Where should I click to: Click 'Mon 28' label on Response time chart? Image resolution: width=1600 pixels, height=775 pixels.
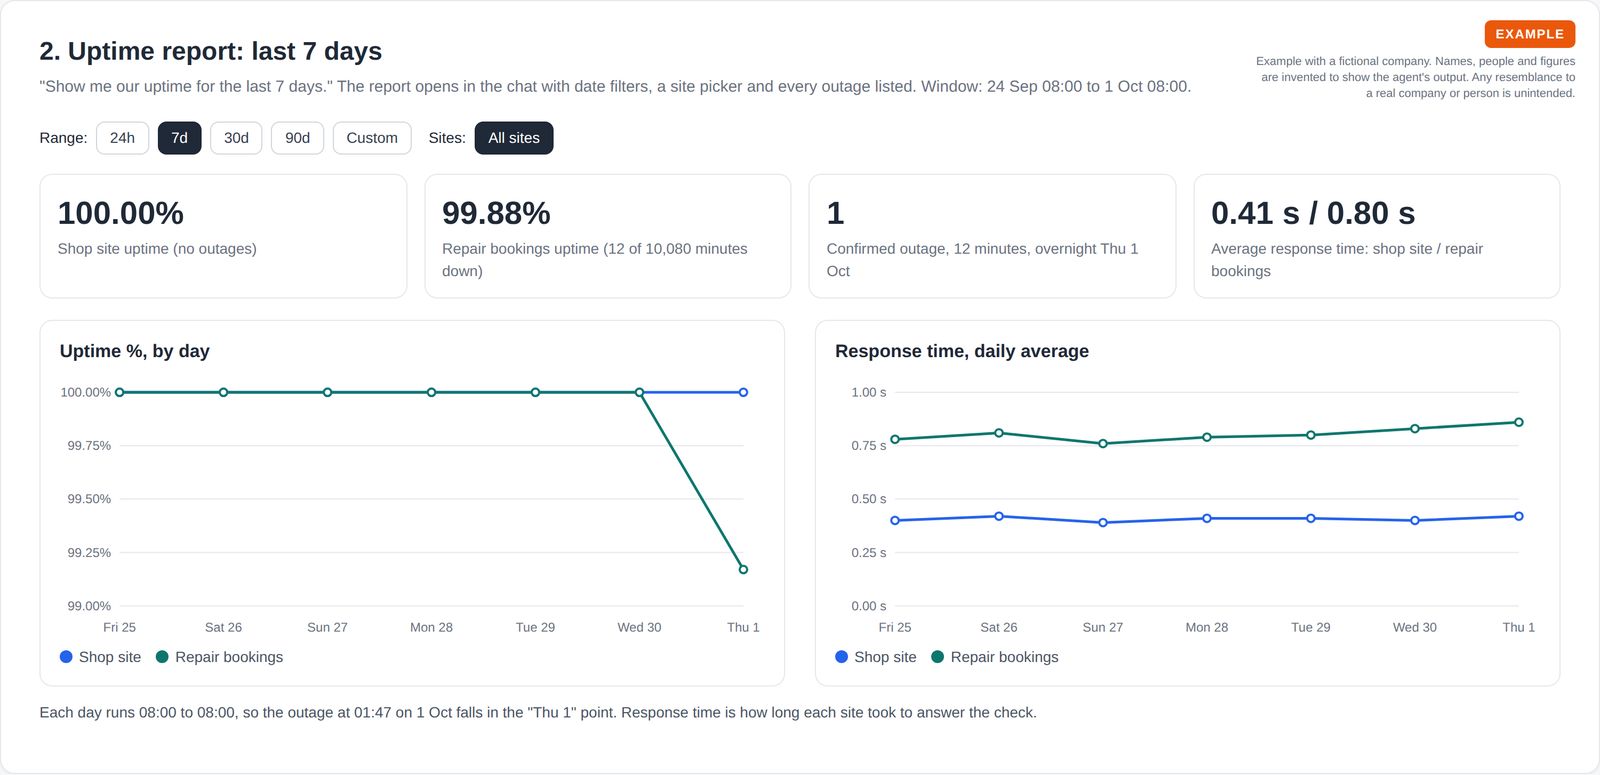(1207, 627)
